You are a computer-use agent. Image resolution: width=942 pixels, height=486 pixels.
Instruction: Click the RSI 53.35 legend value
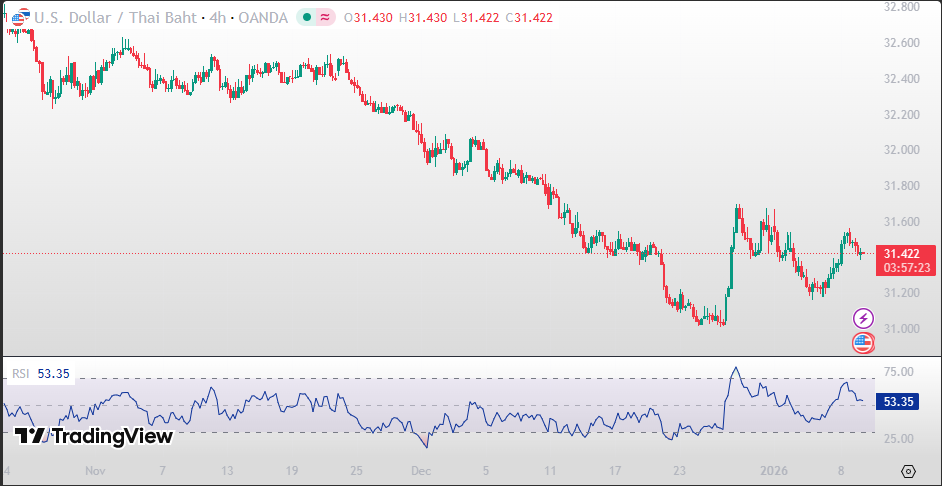point(53,373)
